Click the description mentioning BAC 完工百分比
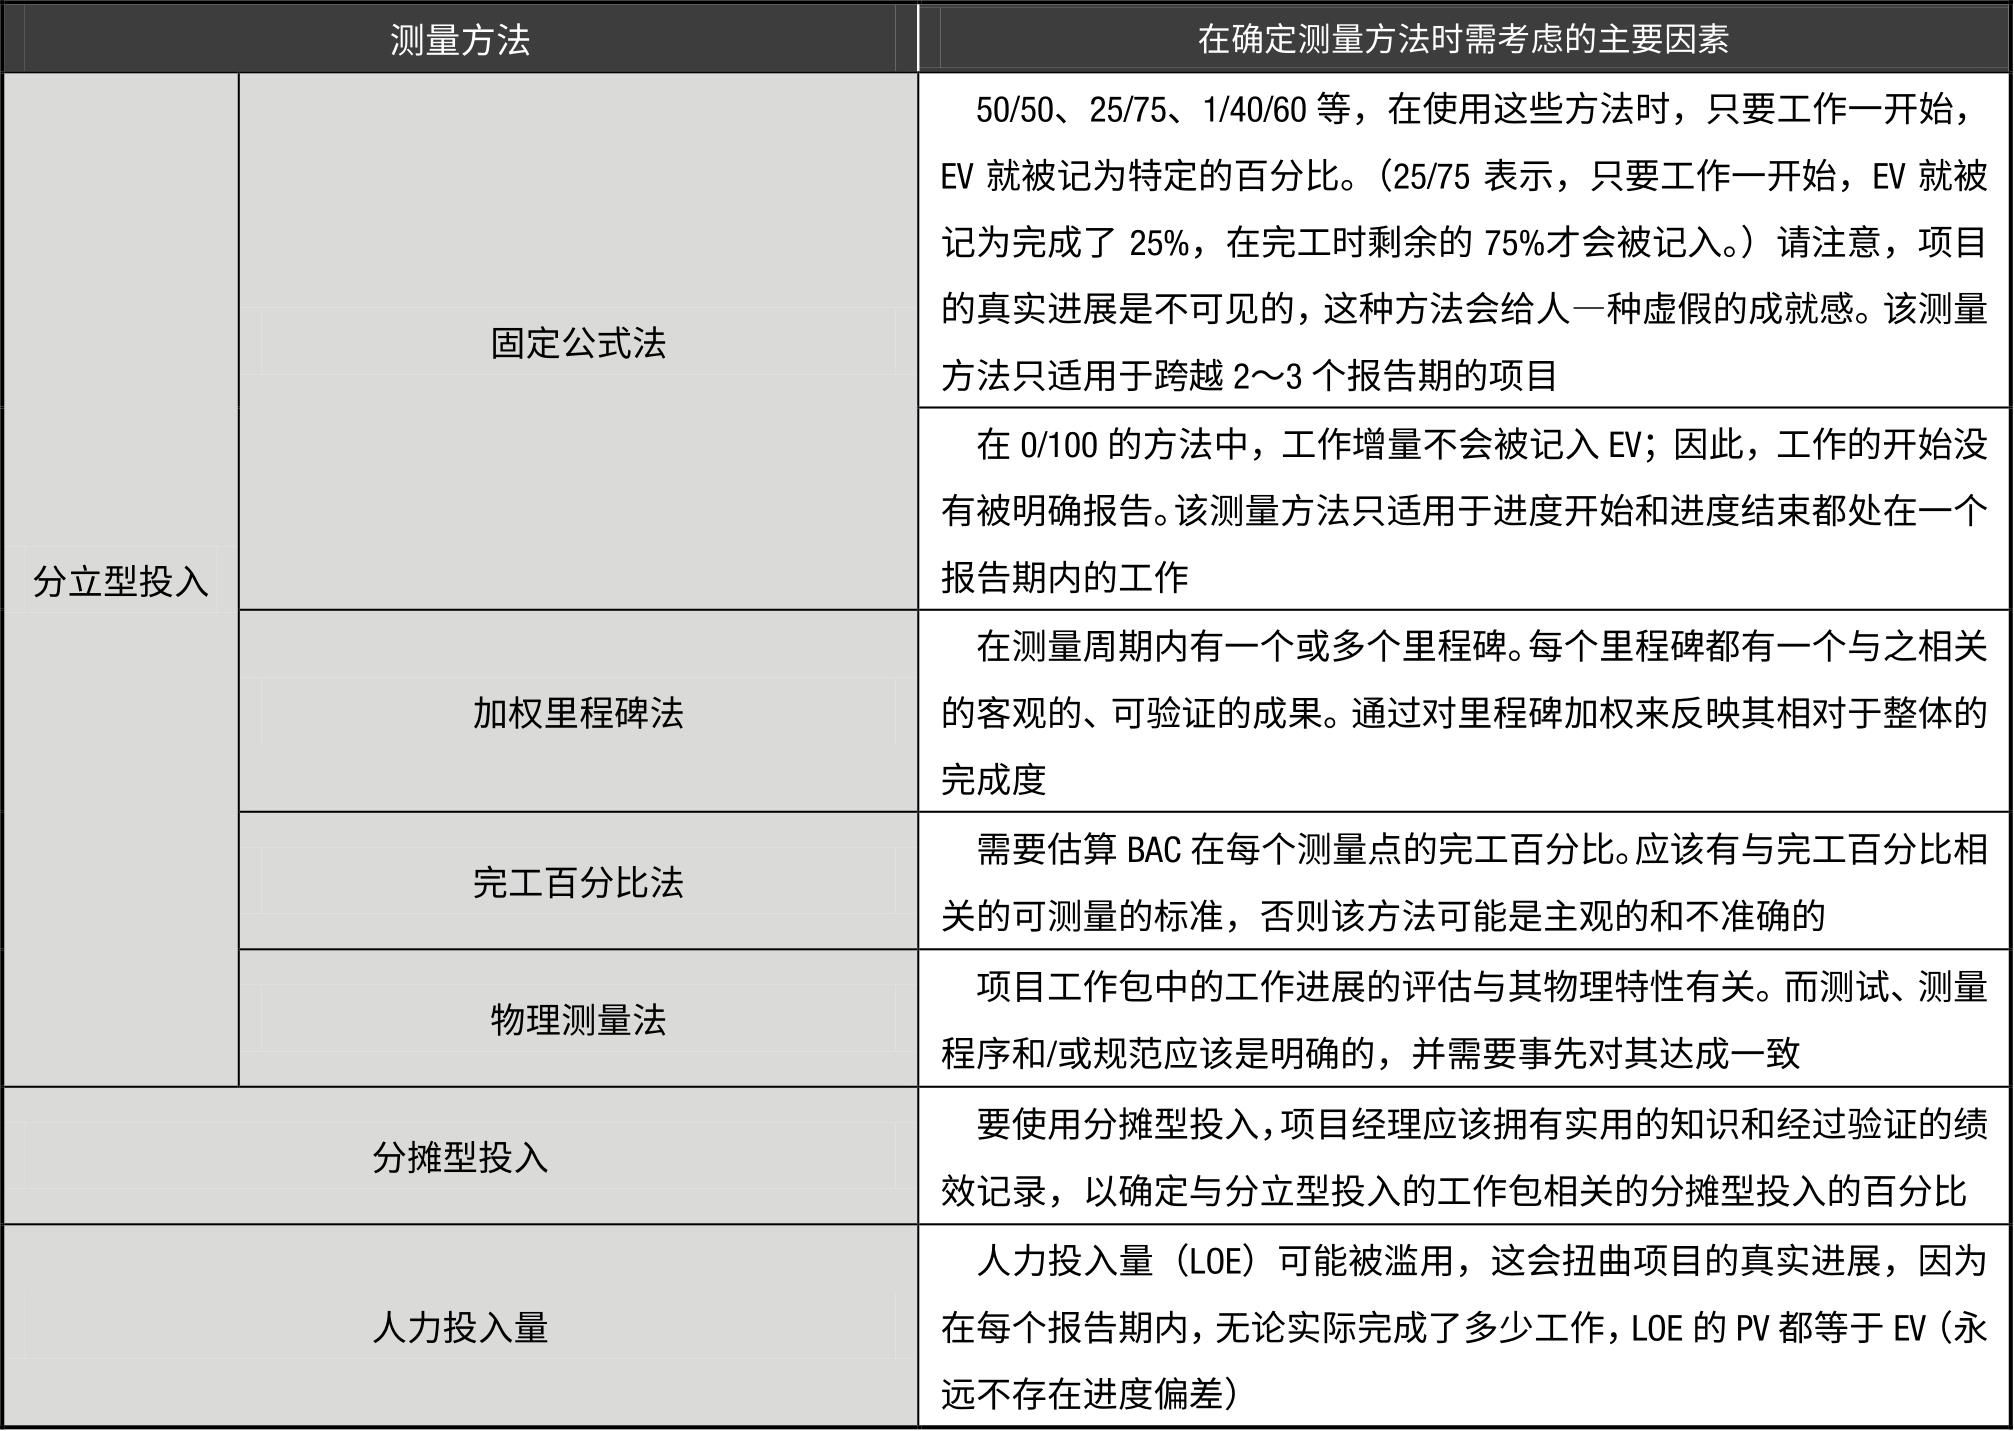Image resolution: width=2014 pixels, height=1431 pixels. click(1463, 882)
